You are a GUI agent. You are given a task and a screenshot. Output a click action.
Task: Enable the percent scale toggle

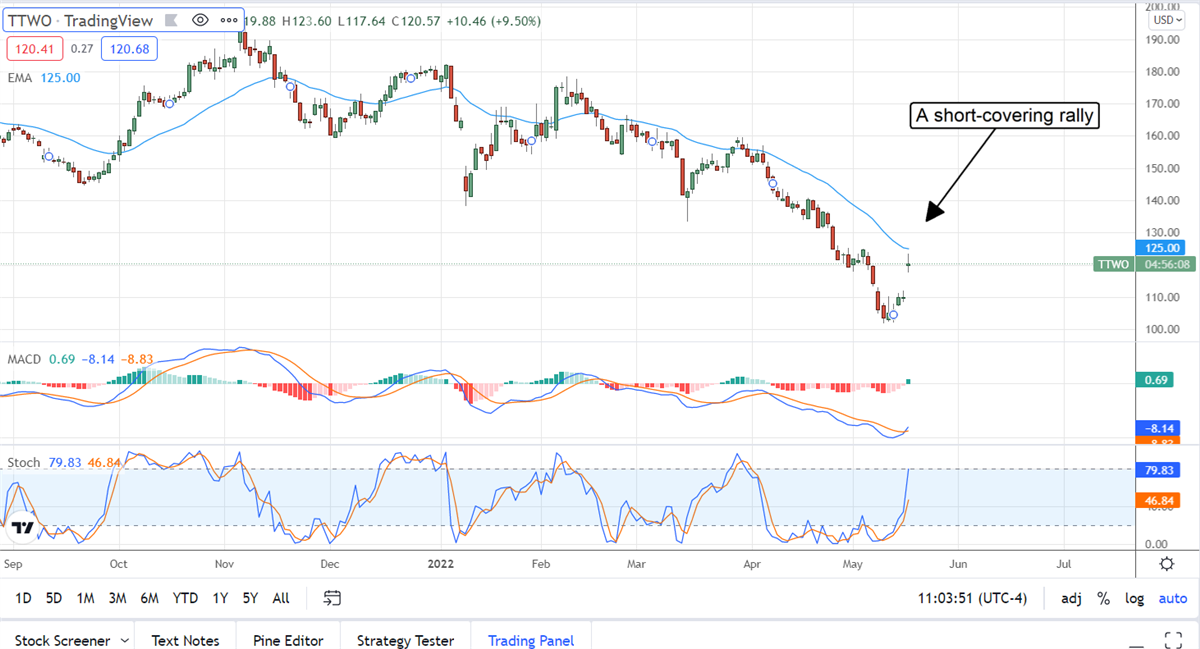coord(1103,598)
